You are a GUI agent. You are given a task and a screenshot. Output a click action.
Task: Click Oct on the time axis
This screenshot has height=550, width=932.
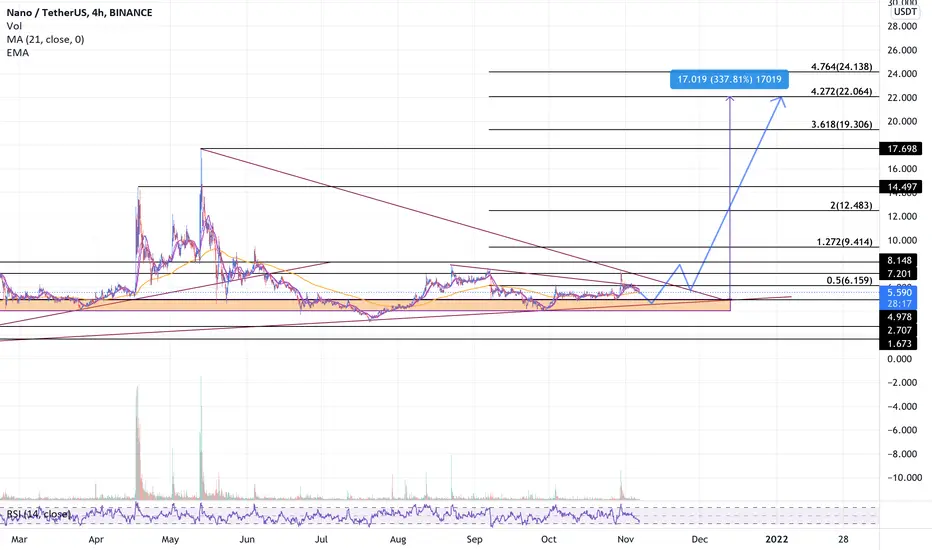(549, 539)
